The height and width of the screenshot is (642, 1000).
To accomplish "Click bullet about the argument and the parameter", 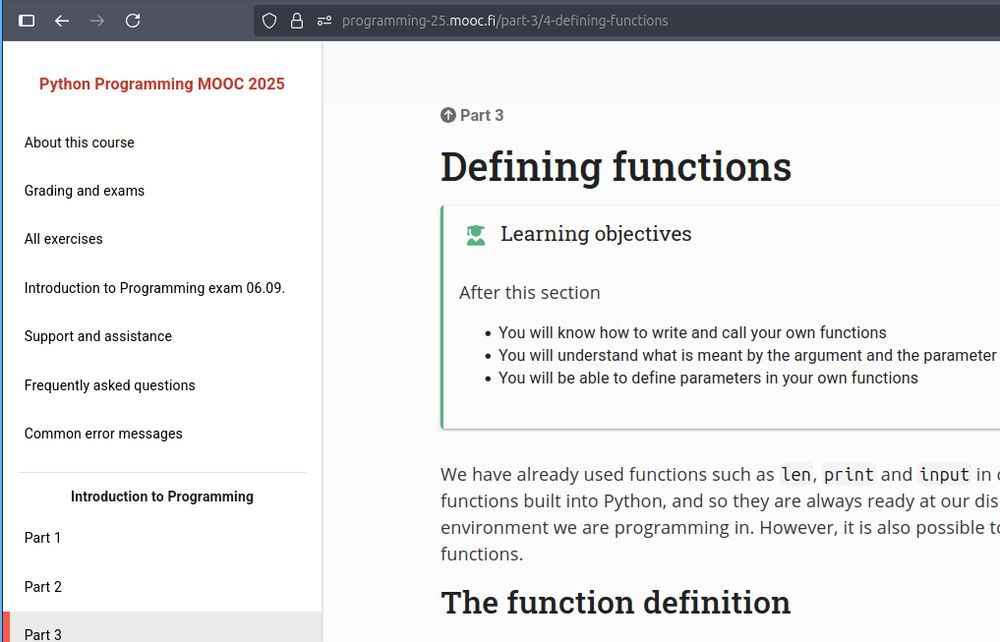I will (x=747, y=355).
